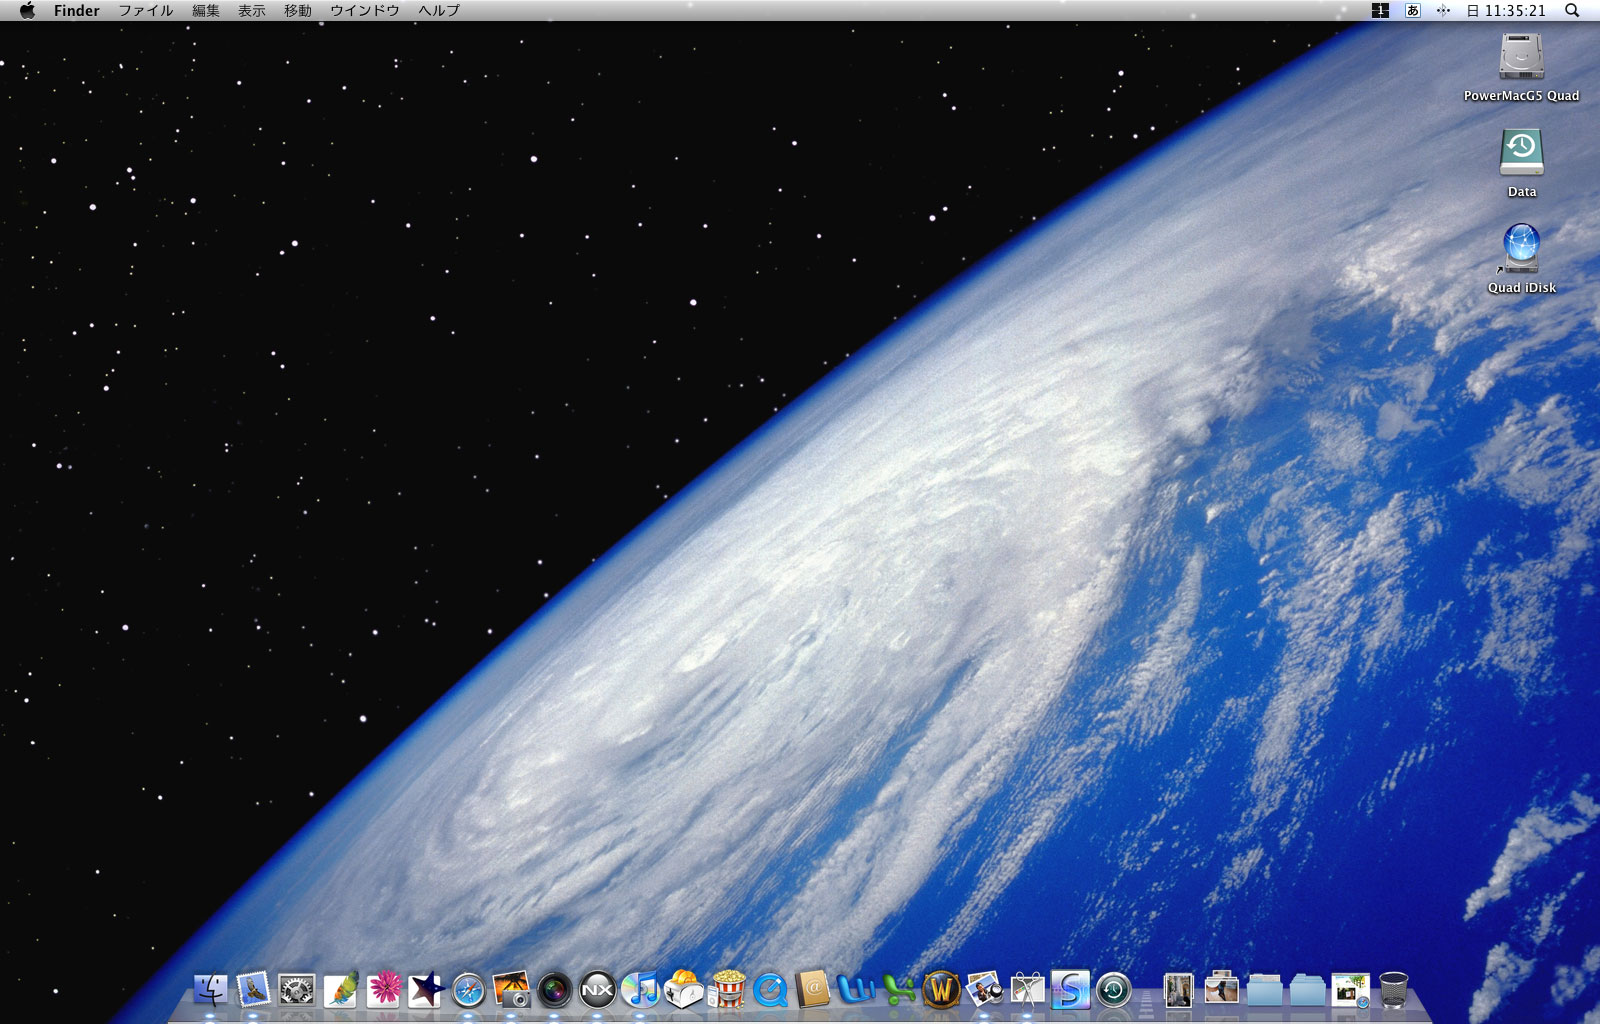Screen dimensions: 1600x1024
Task: Open the 表示 menu
Action: (x=252, y=11)
